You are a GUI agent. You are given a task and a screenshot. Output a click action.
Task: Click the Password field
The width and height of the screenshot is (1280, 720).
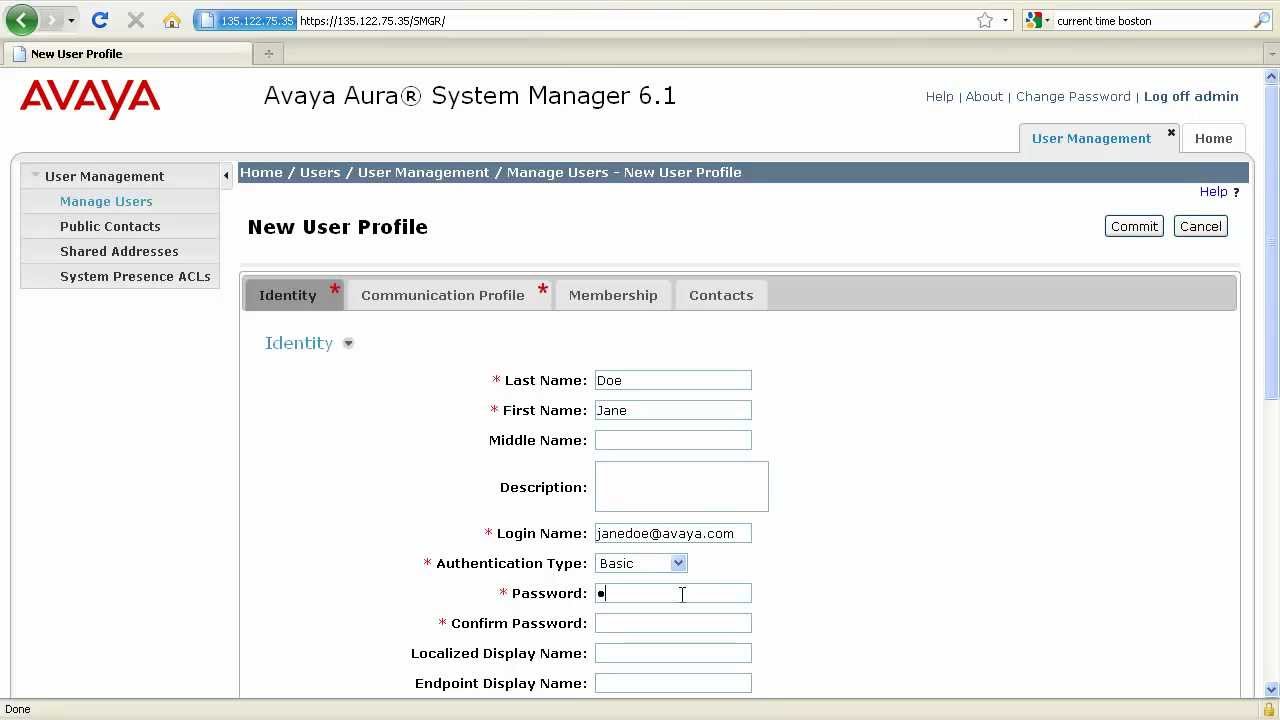[673, 593]
